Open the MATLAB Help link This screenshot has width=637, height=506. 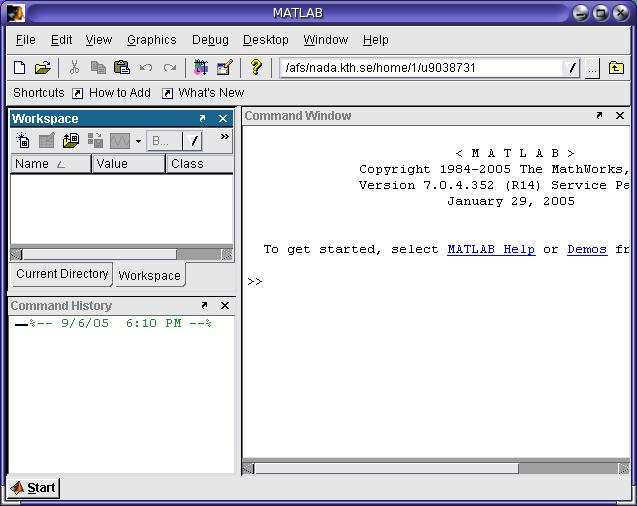(491, 249)
